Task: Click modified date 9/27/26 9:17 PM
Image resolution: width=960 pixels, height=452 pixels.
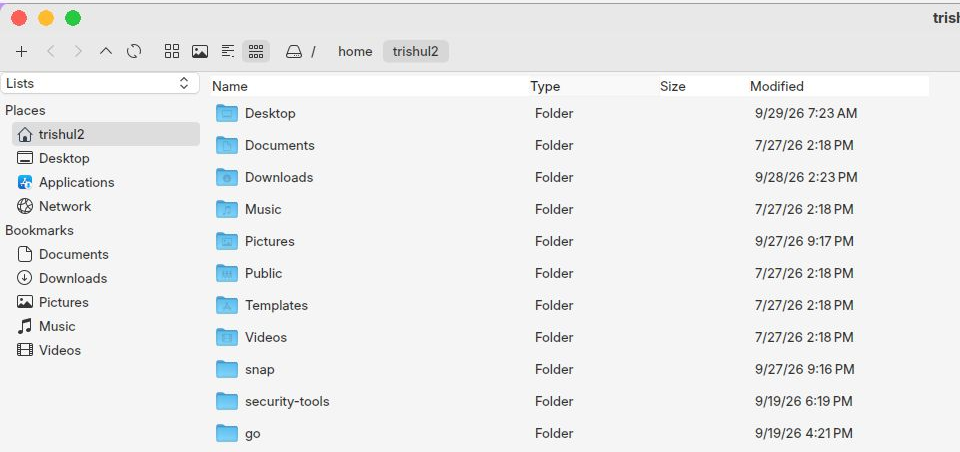Action: (804, 241)
